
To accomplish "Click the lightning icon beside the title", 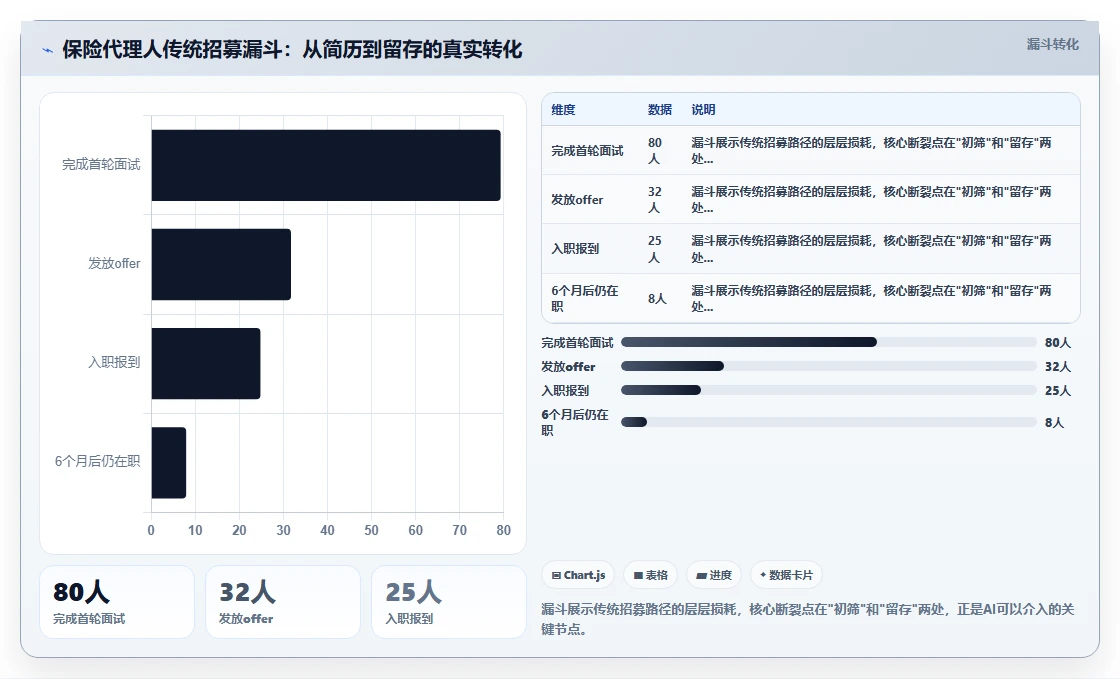I will [48, 50].
